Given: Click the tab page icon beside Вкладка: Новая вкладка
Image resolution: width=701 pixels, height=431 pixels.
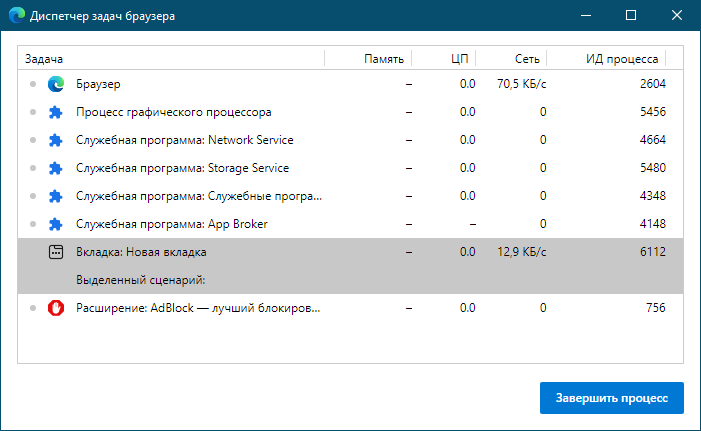Looking at the screenshot, I should (56, 252).
